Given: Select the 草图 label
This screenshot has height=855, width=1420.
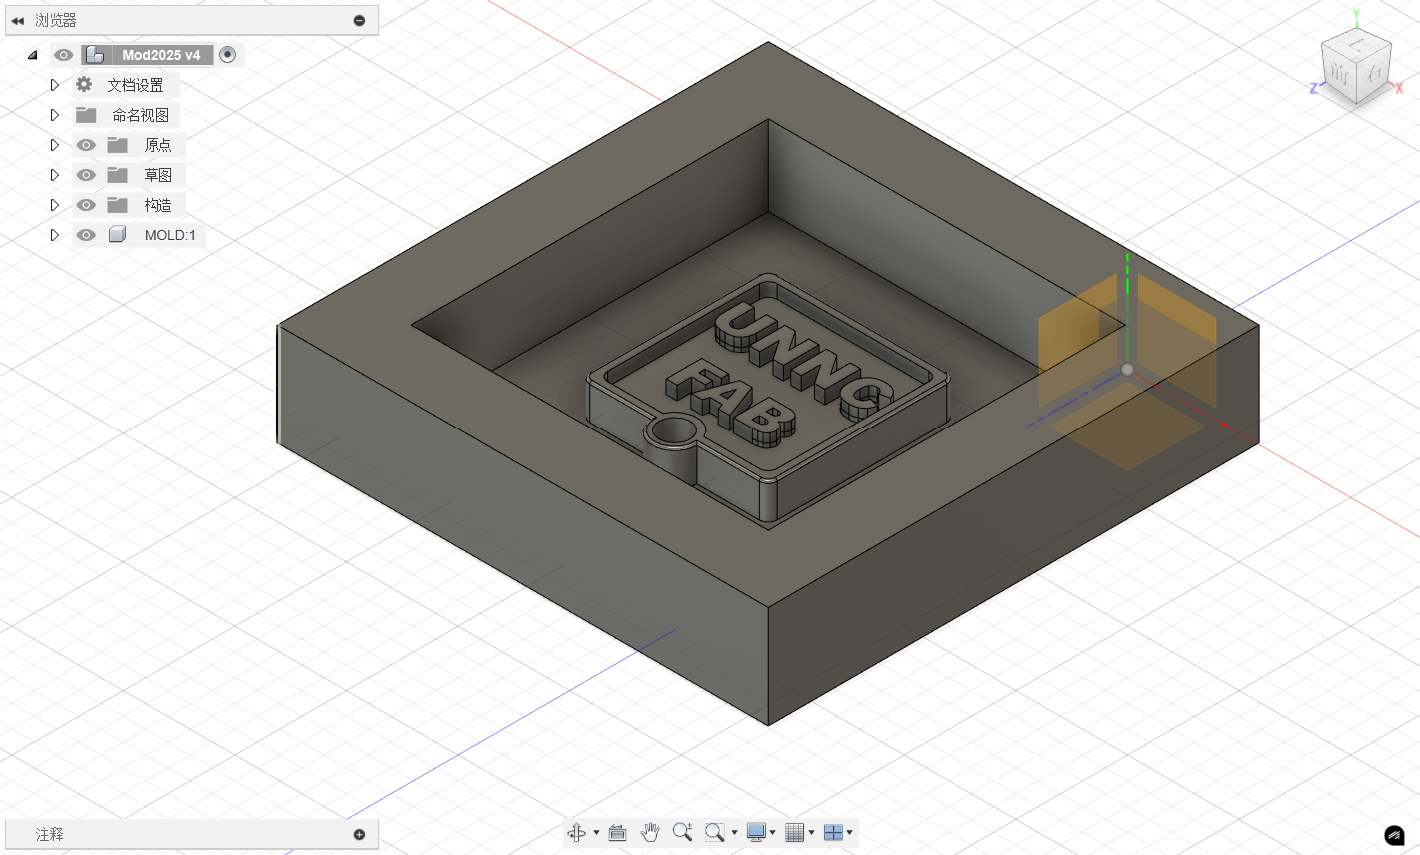Looking at the screenshot, I should (158, 175).
